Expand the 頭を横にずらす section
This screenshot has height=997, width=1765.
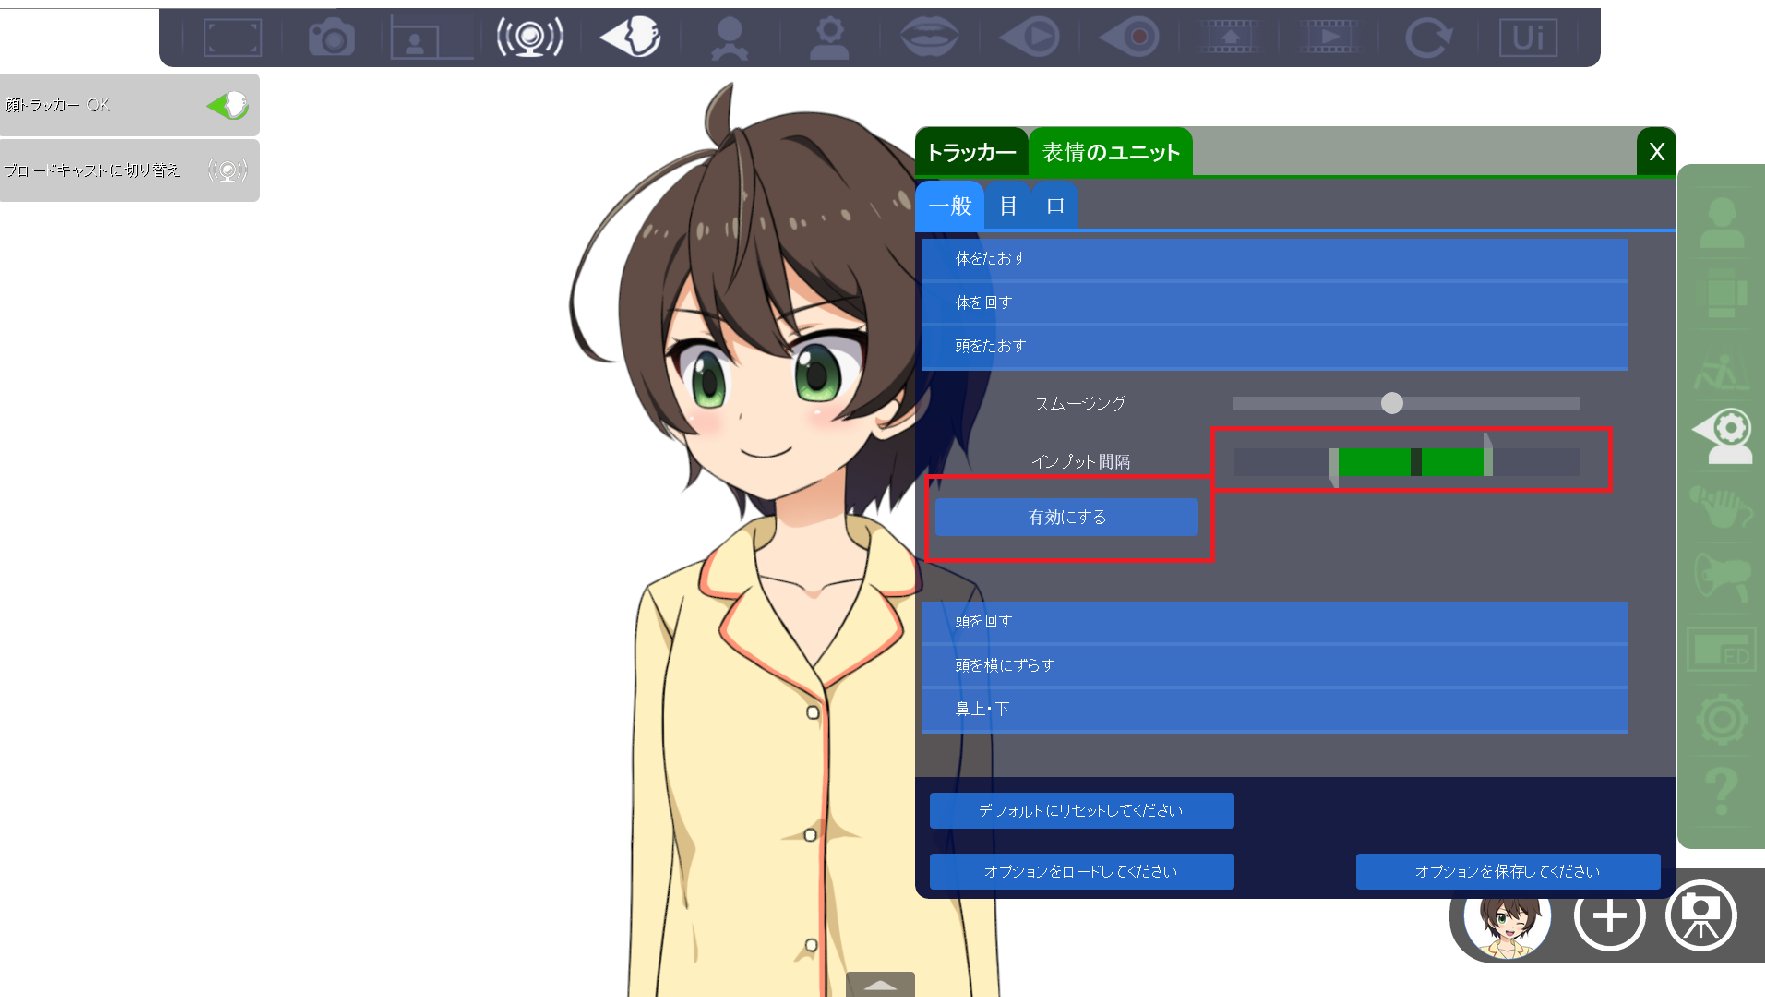(x=1274, y=666)
